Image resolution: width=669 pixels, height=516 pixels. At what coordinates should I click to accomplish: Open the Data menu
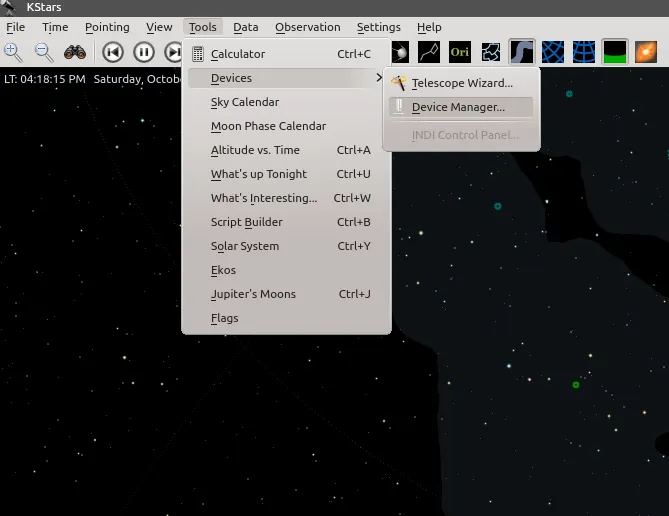click(x=245, y=27)
